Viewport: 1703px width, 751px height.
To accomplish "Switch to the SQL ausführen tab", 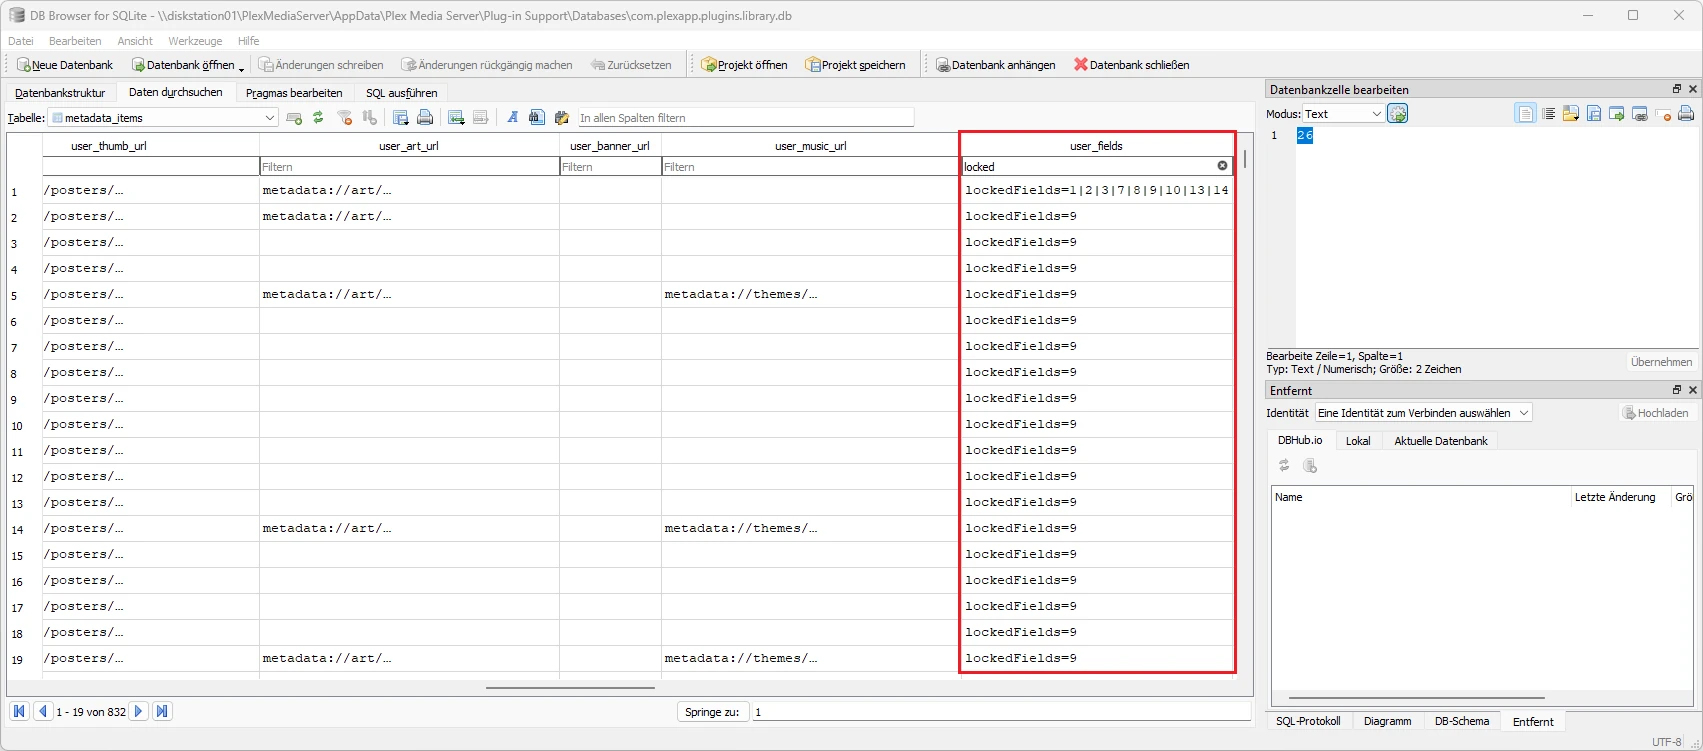I will [x=401, y=93].
